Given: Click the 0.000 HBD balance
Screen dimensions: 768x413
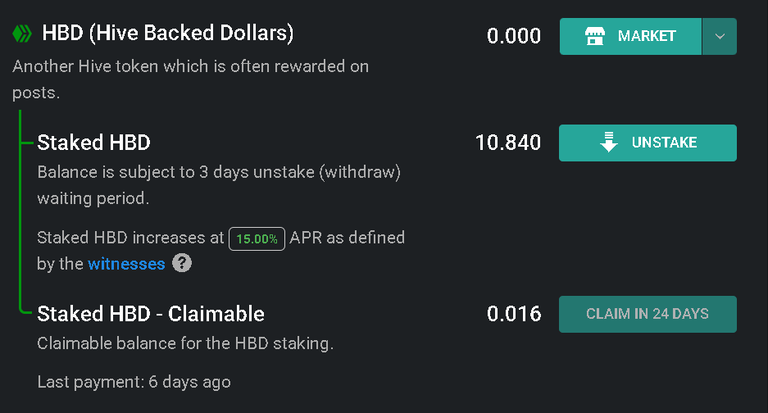Looking at the screenshot, I should (514, 36).
